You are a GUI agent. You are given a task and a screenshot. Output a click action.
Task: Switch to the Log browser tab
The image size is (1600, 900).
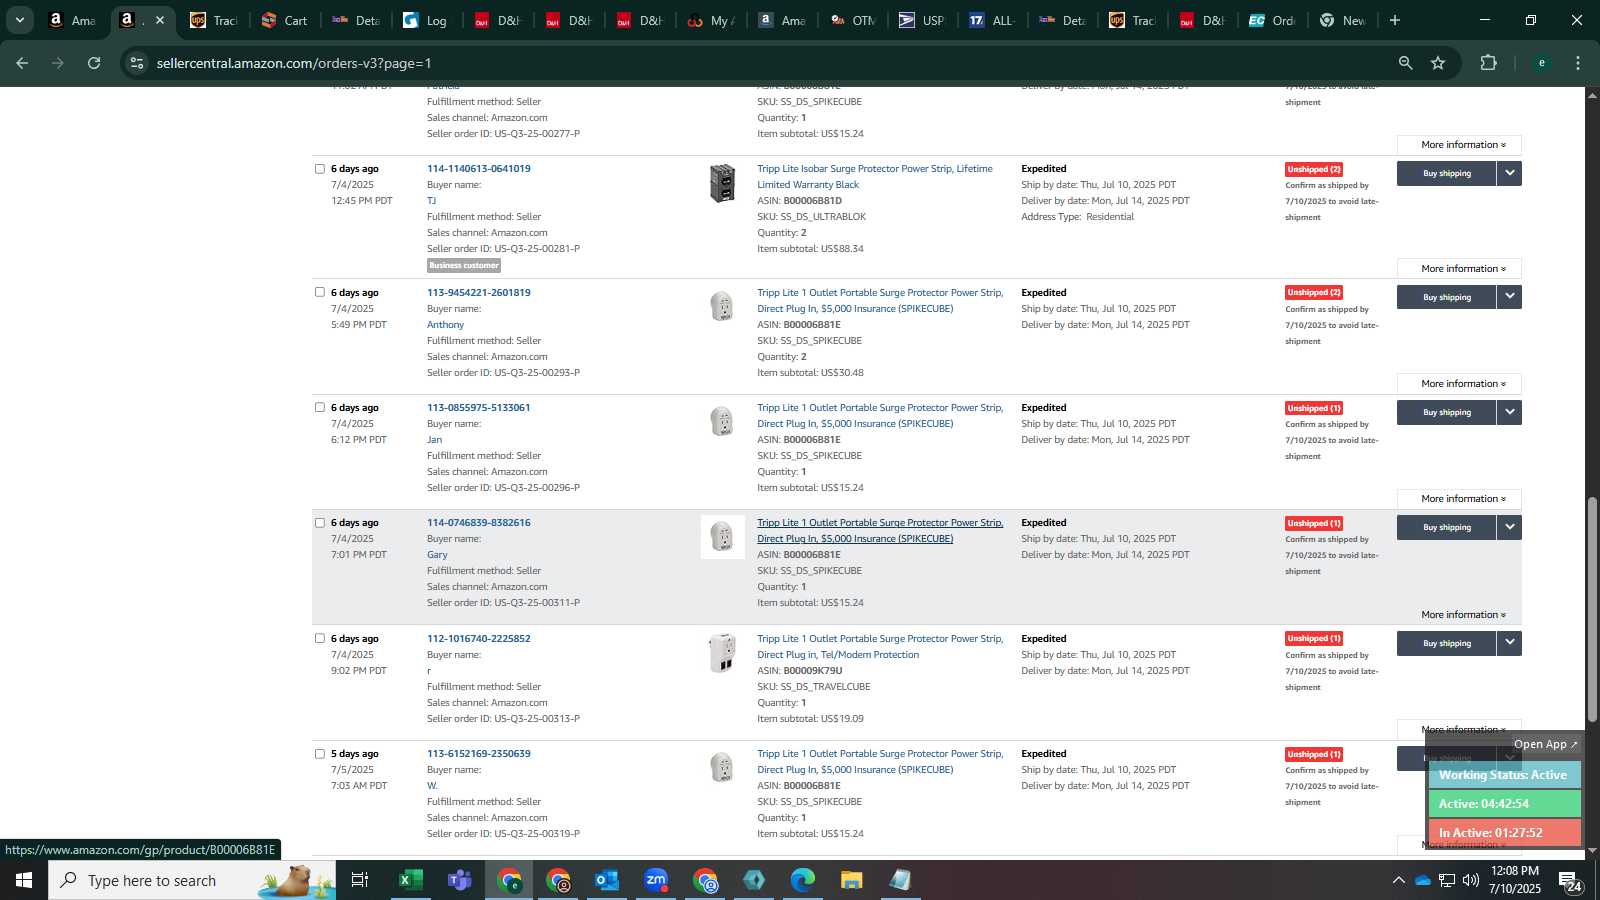pos(425,20)
